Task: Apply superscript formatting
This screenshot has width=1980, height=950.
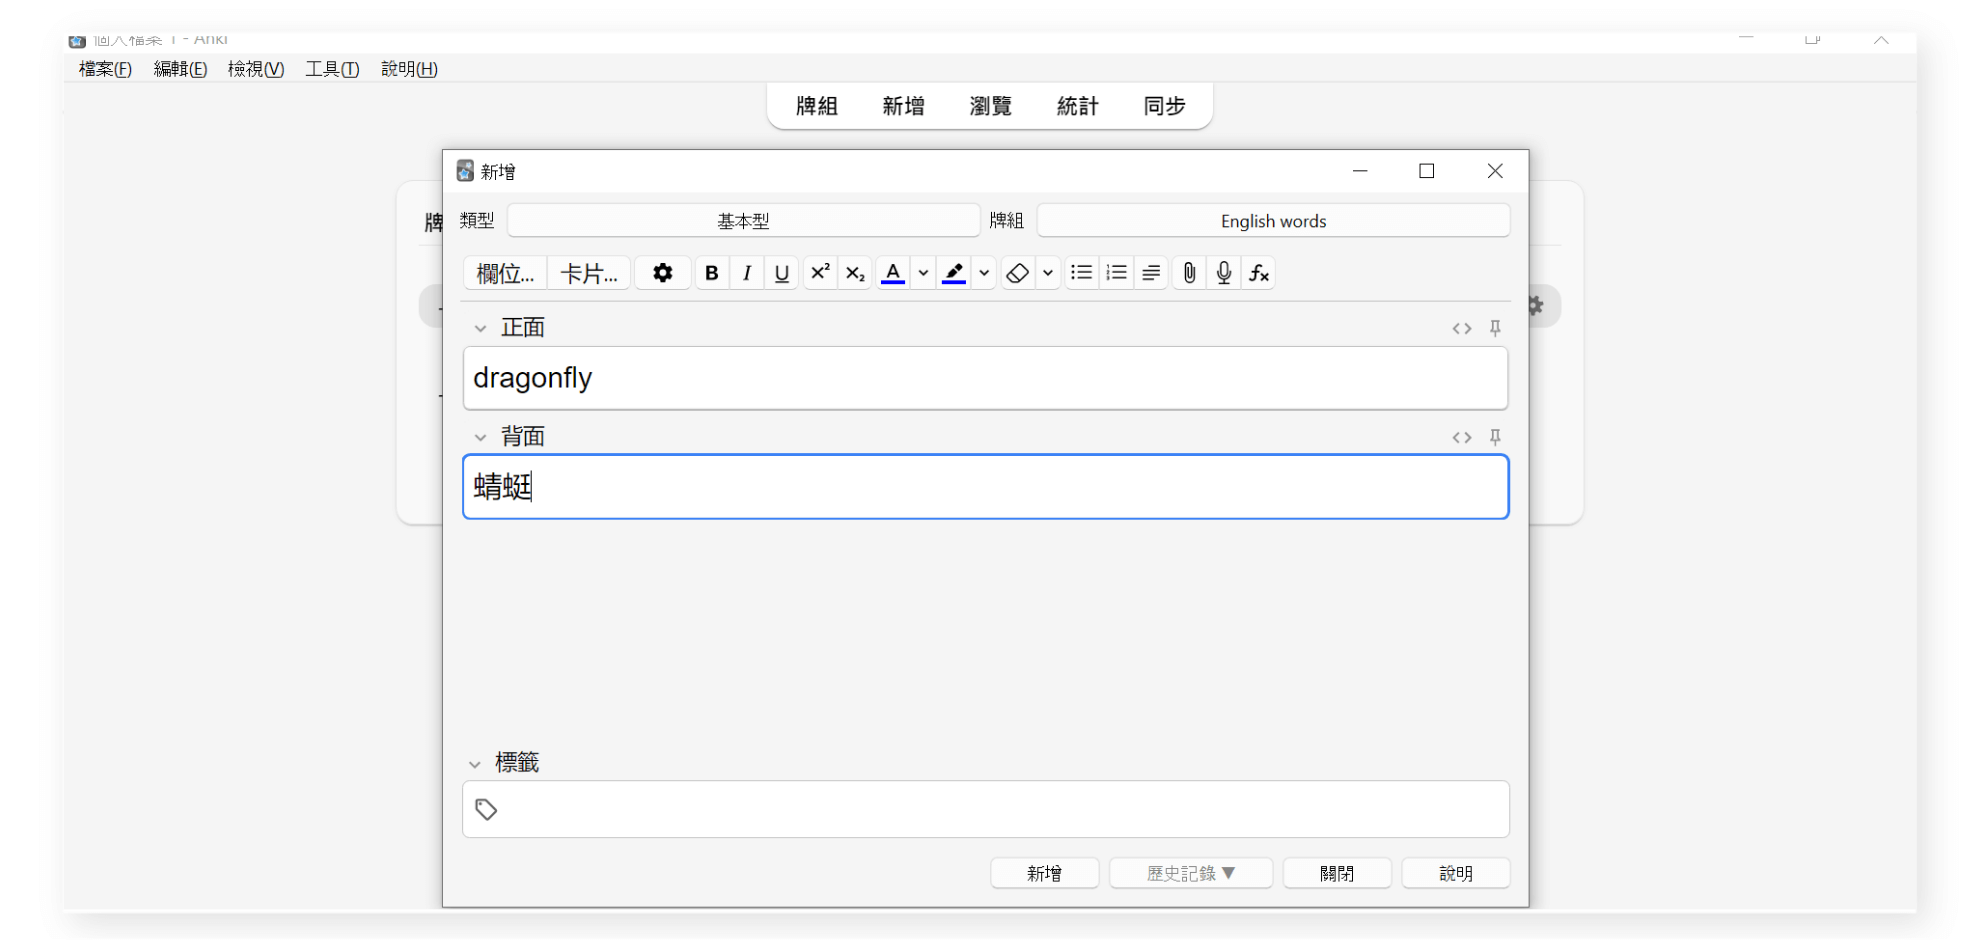Action: click(820, 273)
